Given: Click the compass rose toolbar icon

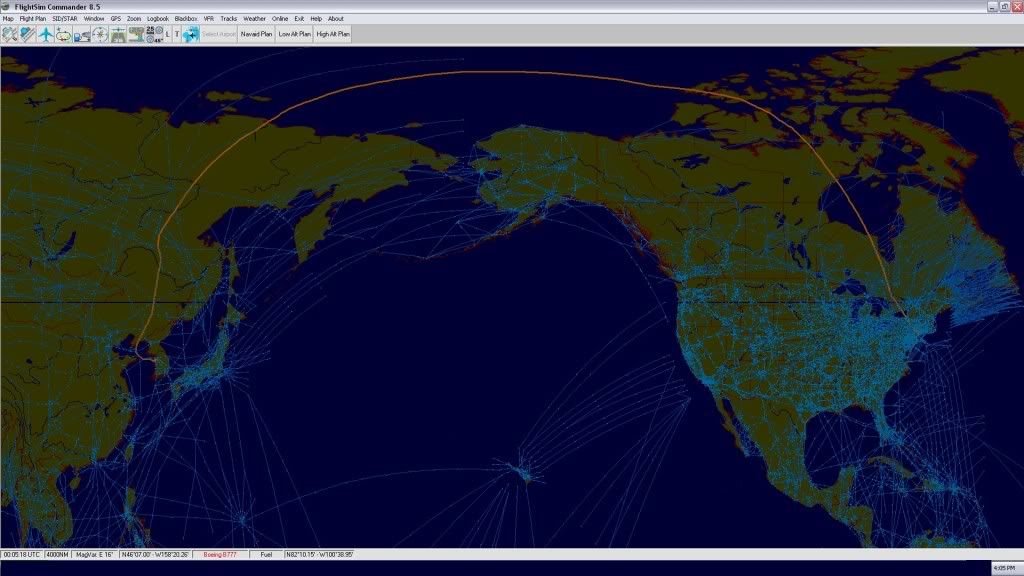Looking at the screenshot, I should [x=100, y=34].
